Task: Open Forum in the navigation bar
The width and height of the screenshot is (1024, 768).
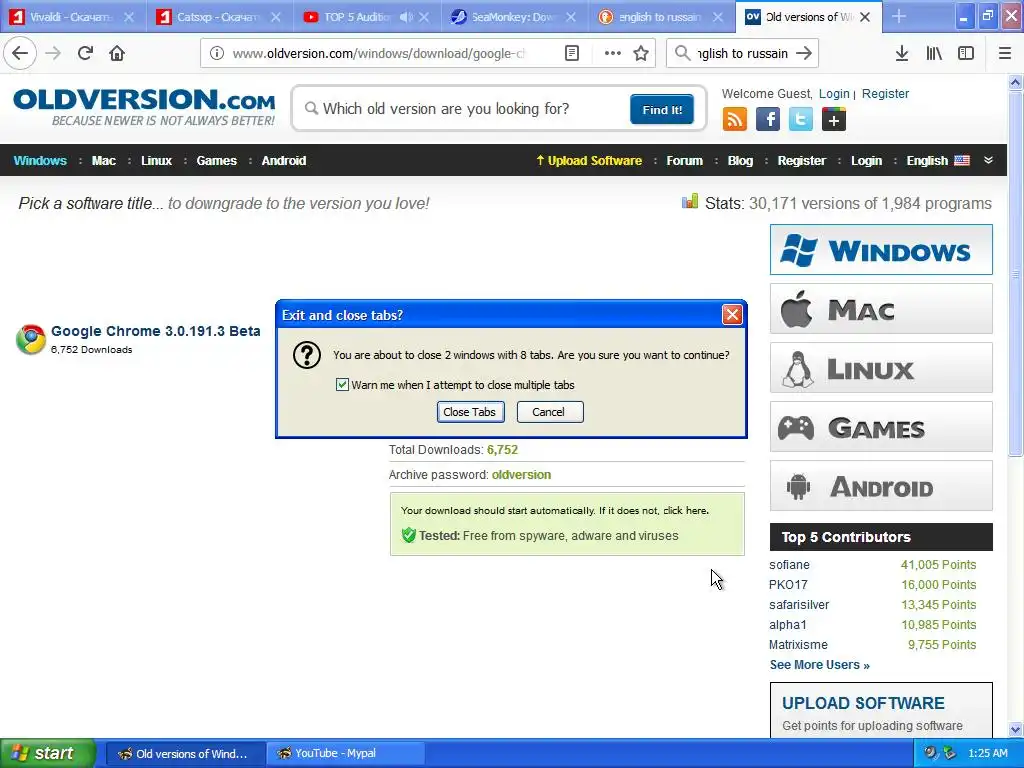Action: coord(684,161)
